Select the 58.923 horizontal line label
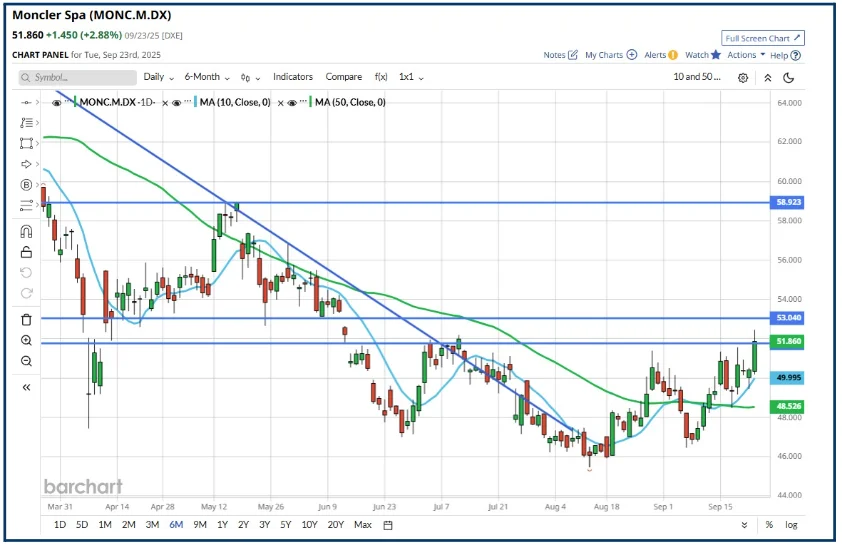842x545 pixels. (x=788, y=202)
